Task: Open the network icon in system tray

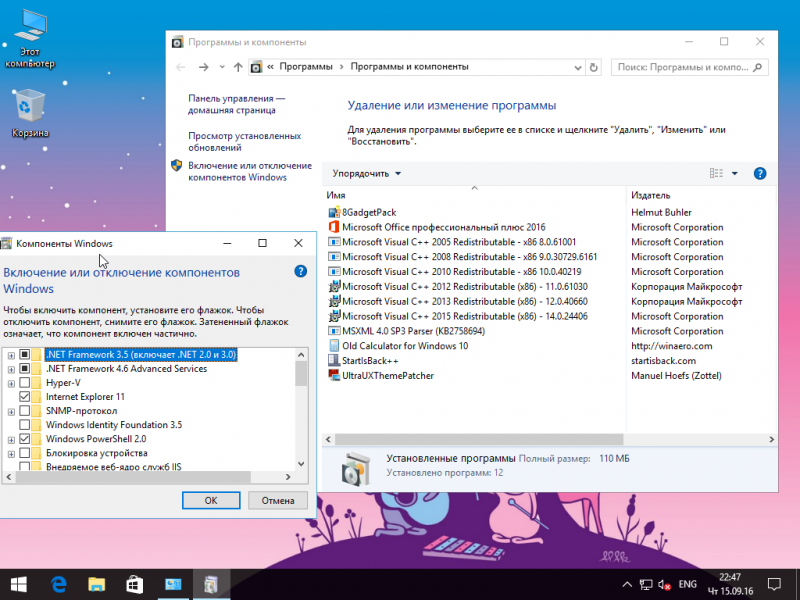Action: coord(646,585)
